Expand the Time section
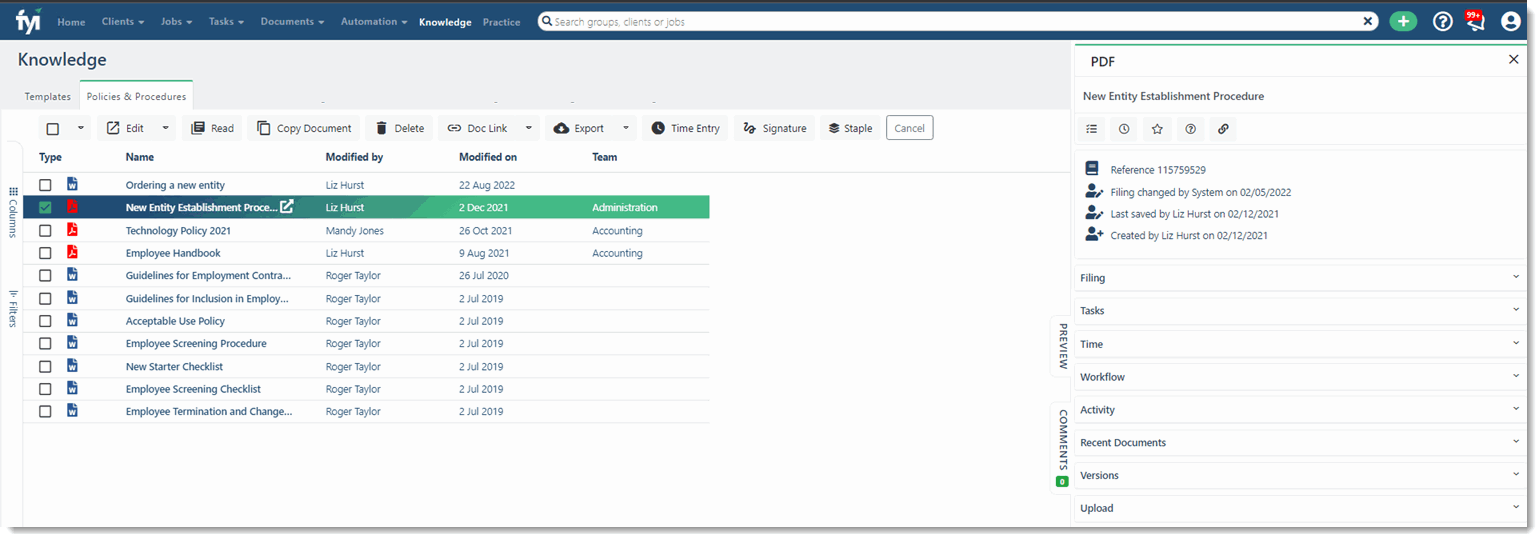 click(1298, 344)
